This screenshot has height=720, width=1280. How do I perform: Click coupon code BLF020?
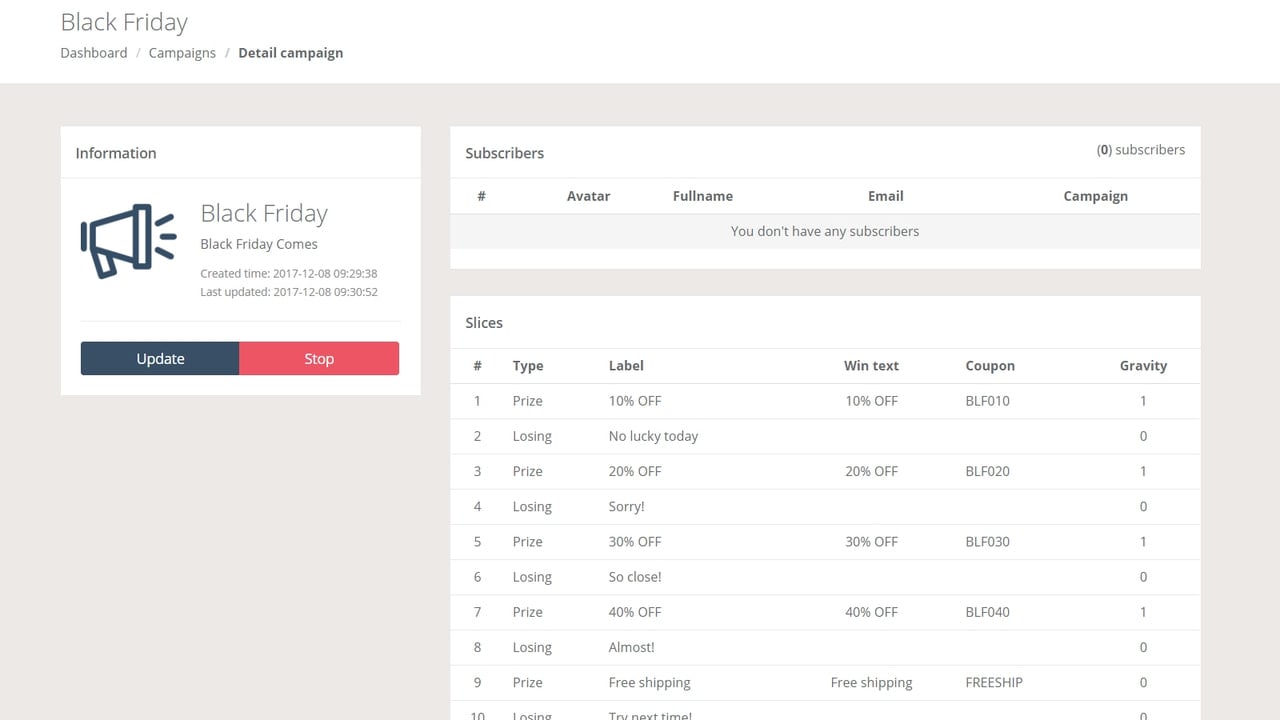tap(988, 471)
